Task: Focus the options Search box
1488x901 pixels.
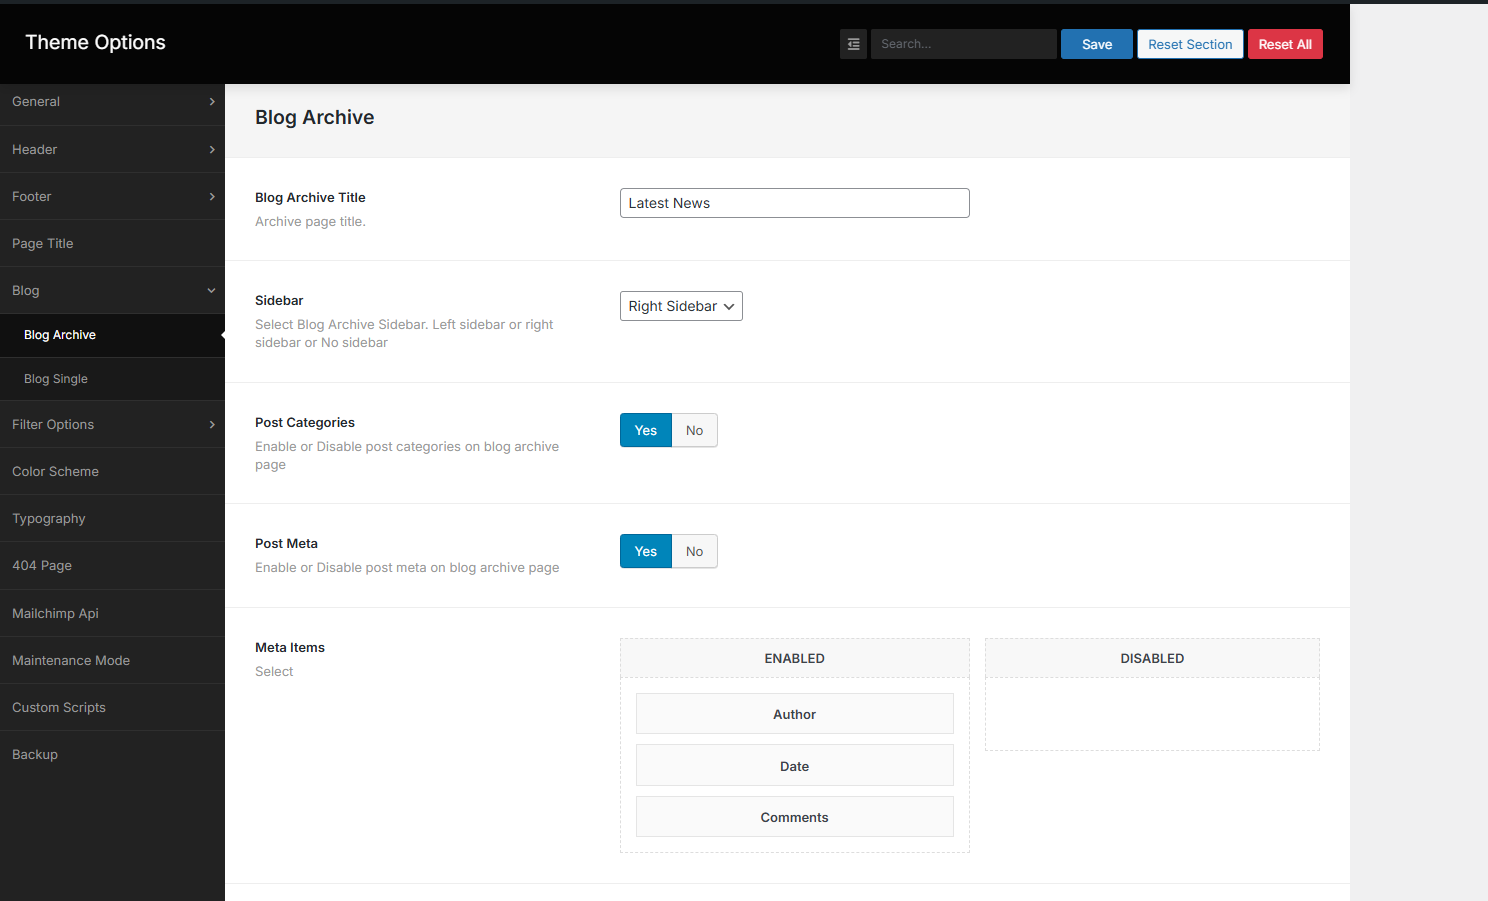Action: coord(963,44)
